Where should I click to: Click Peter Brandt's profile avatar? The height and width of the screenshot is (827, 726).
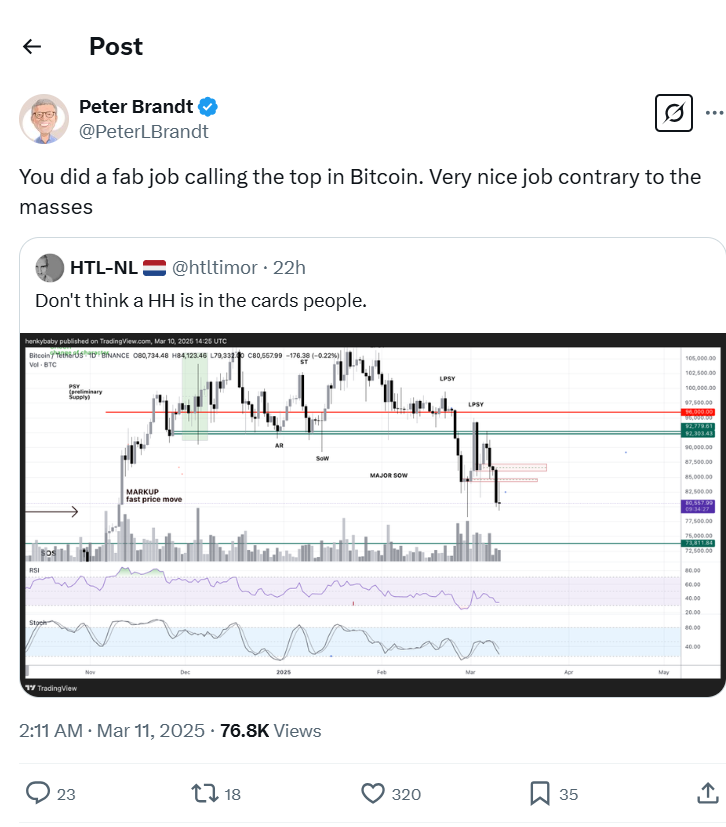43,119
